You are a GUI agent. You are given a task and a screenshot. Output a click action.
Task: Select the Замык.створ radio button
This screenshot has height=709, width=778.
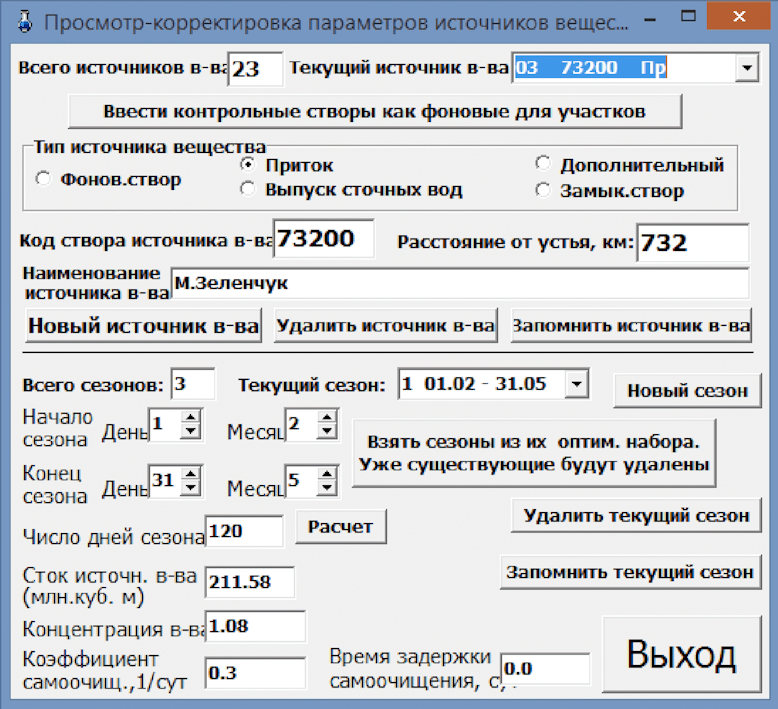[543, 190]
